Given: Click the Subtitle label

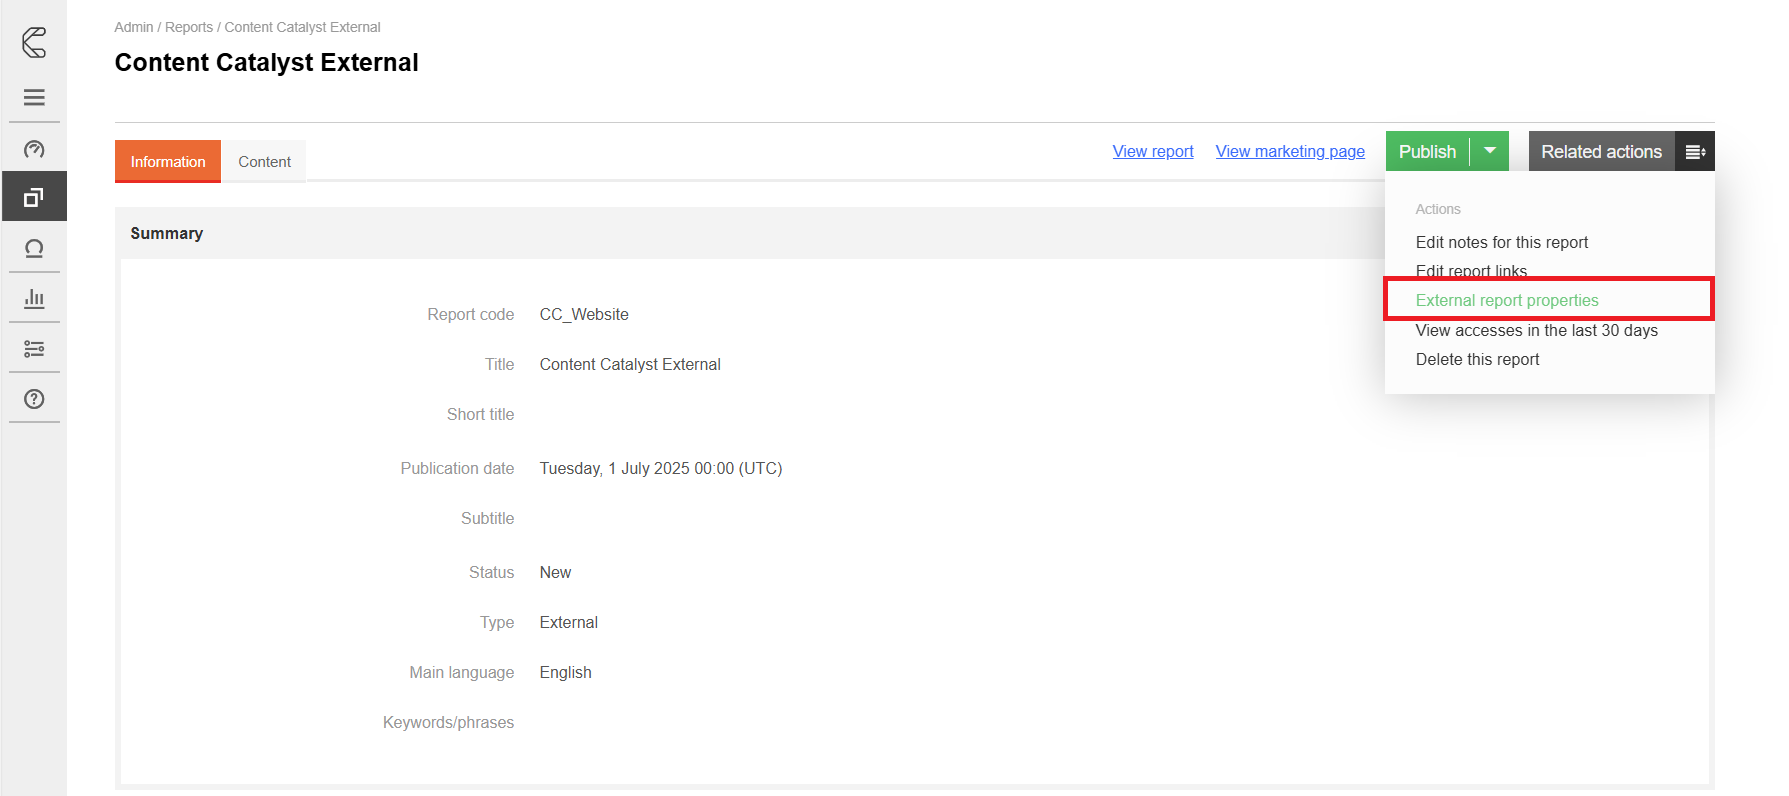Looking at the screenshot, I should [x=487, y=518].
